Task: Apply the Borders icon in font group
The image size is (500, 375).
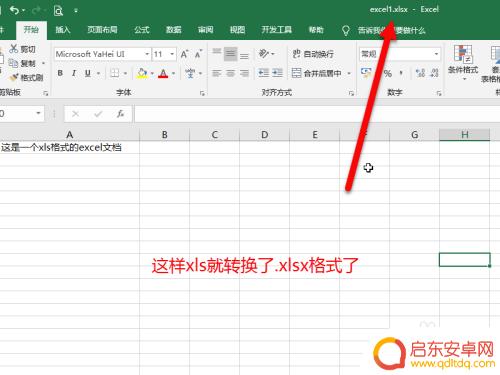Action: click(115, 73)
